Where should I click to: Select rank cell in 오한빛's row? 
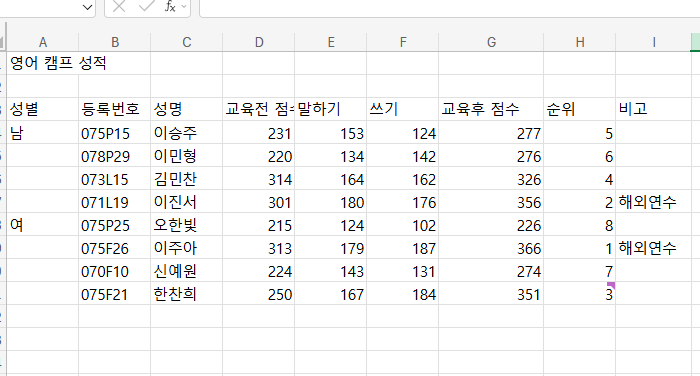[579, 225]
